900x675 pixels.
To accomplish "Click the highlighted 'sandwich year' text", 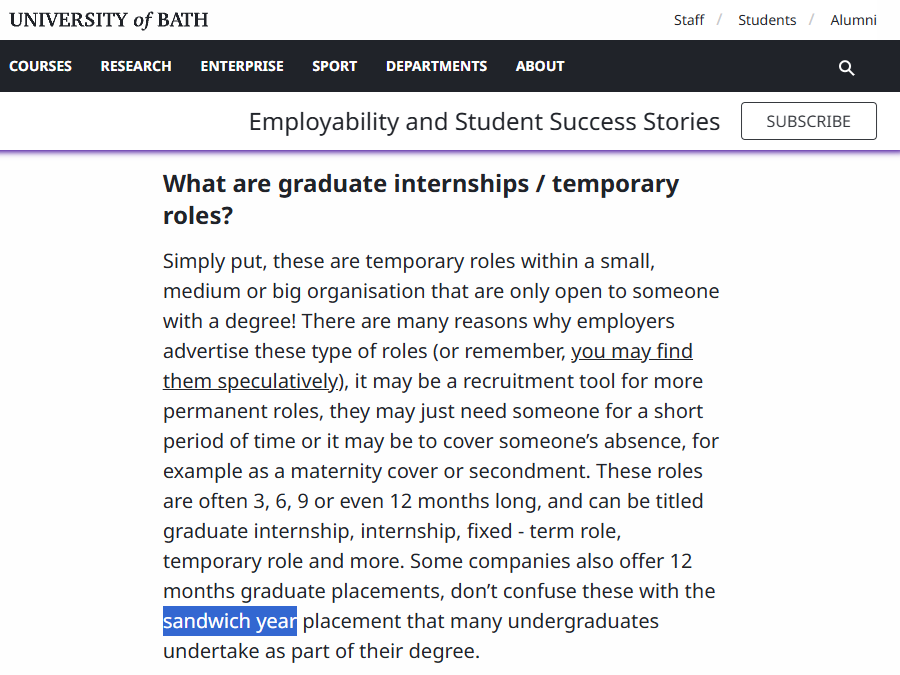I will [230, 621].
